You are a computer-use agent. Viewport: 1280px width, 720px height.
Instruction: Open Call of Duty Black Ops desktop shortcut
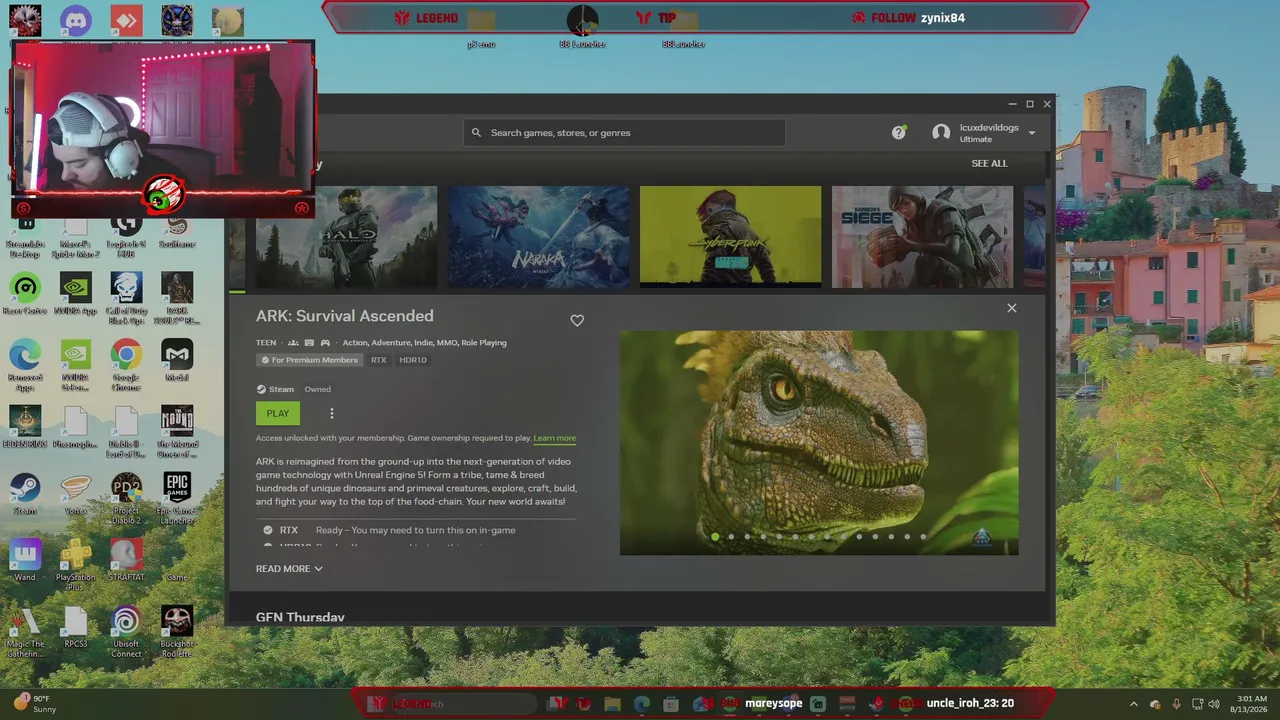pyautogui.click(x=126, y=298)
